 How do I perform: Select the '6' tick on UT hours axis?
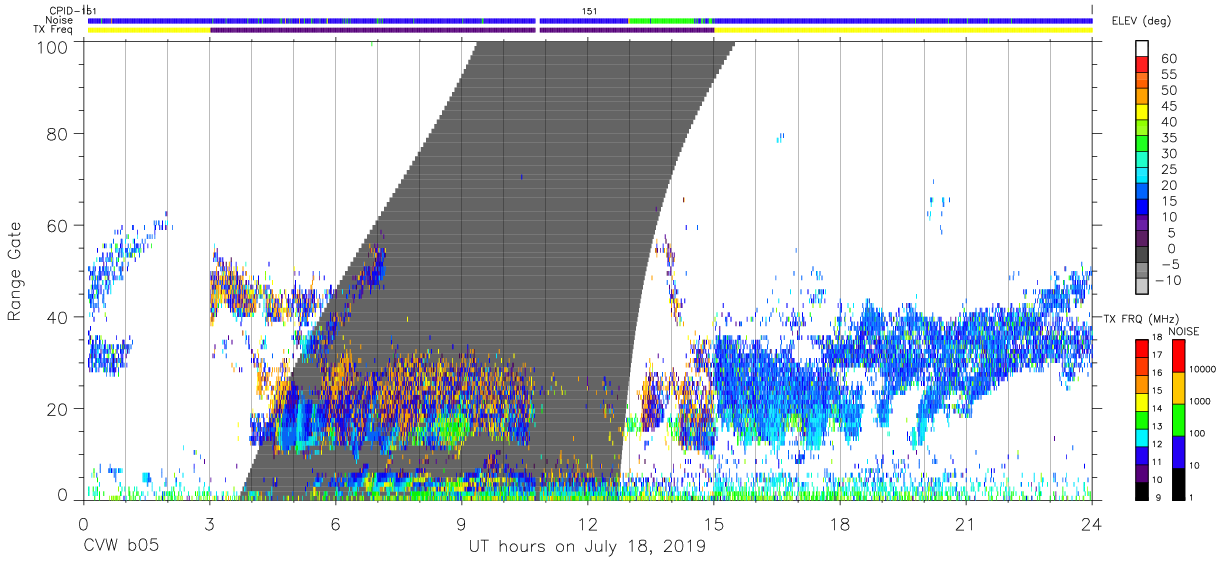(x=335, y=526)
